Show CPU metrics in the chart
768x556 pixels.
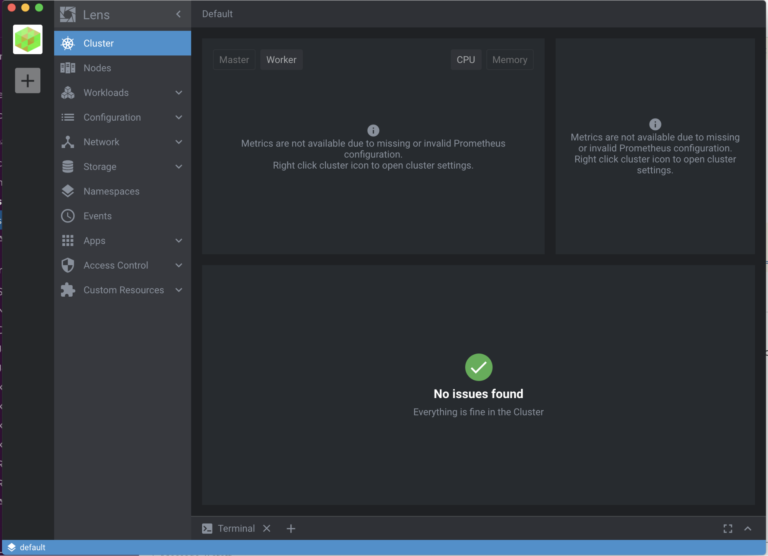tap(466, 60)
